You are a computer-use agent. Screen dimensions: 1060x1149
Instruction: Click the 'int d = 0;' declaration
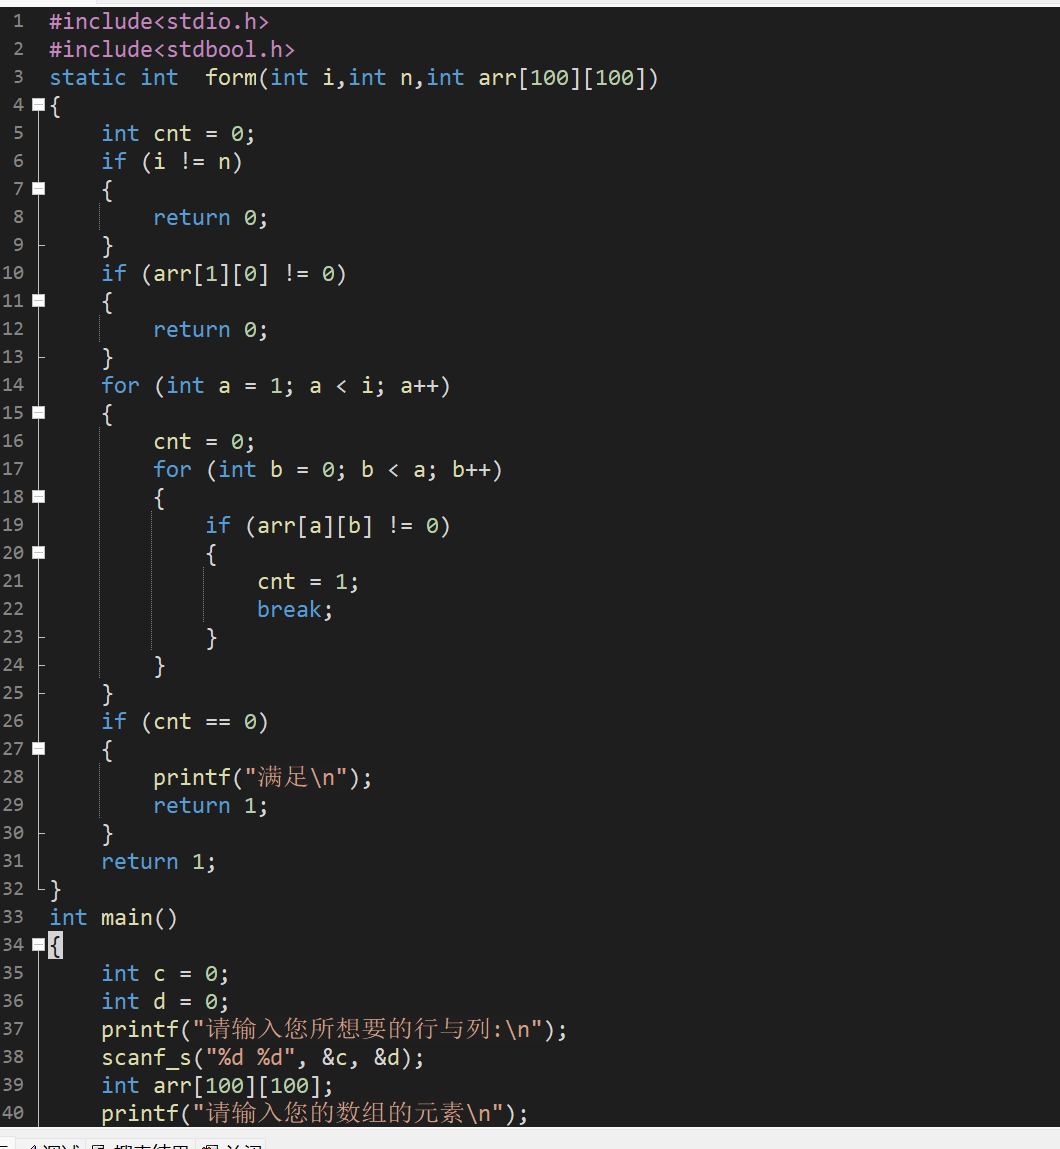(165, 1002)
